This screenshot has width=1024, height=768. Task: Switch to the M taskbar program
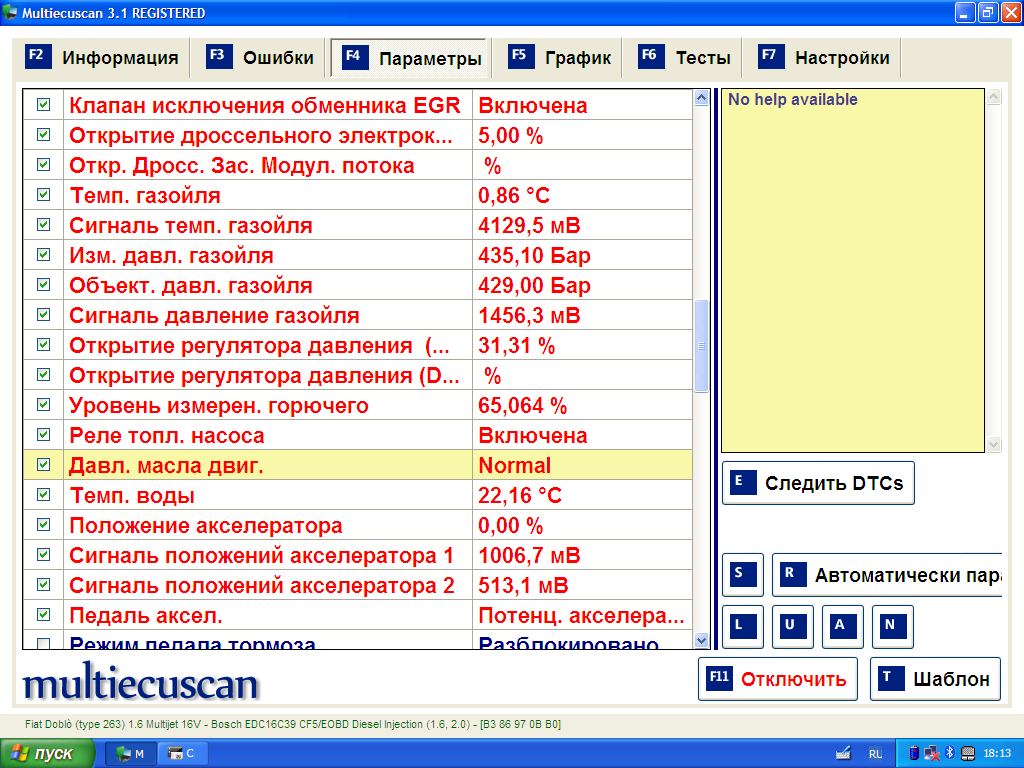point(131,754)
